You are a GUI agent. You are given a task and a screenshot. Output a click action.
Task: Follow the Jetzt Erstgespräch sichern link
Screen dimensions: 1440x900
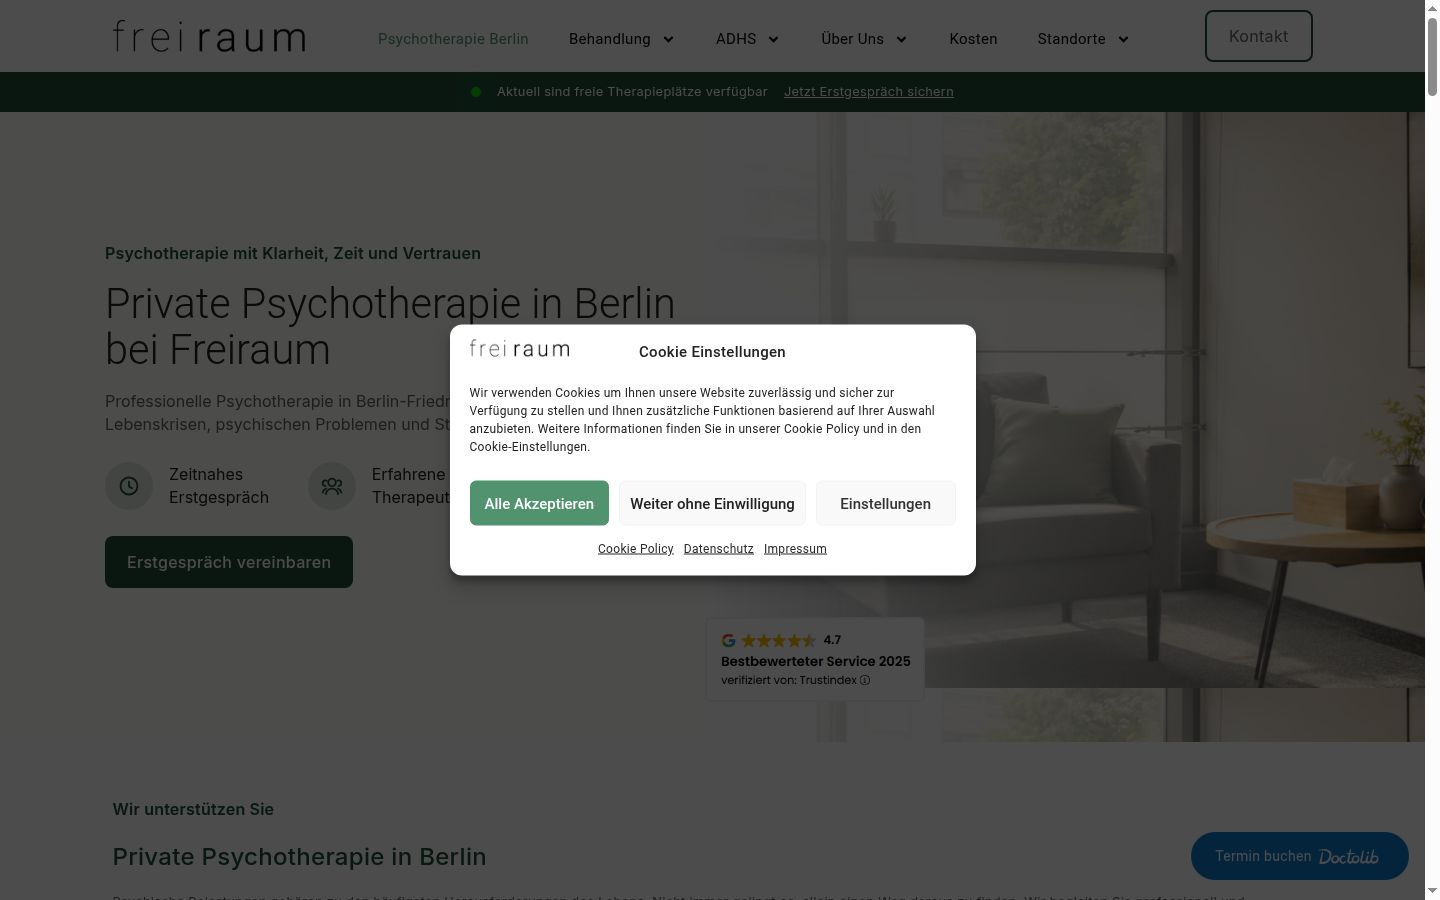coord(869,91)
